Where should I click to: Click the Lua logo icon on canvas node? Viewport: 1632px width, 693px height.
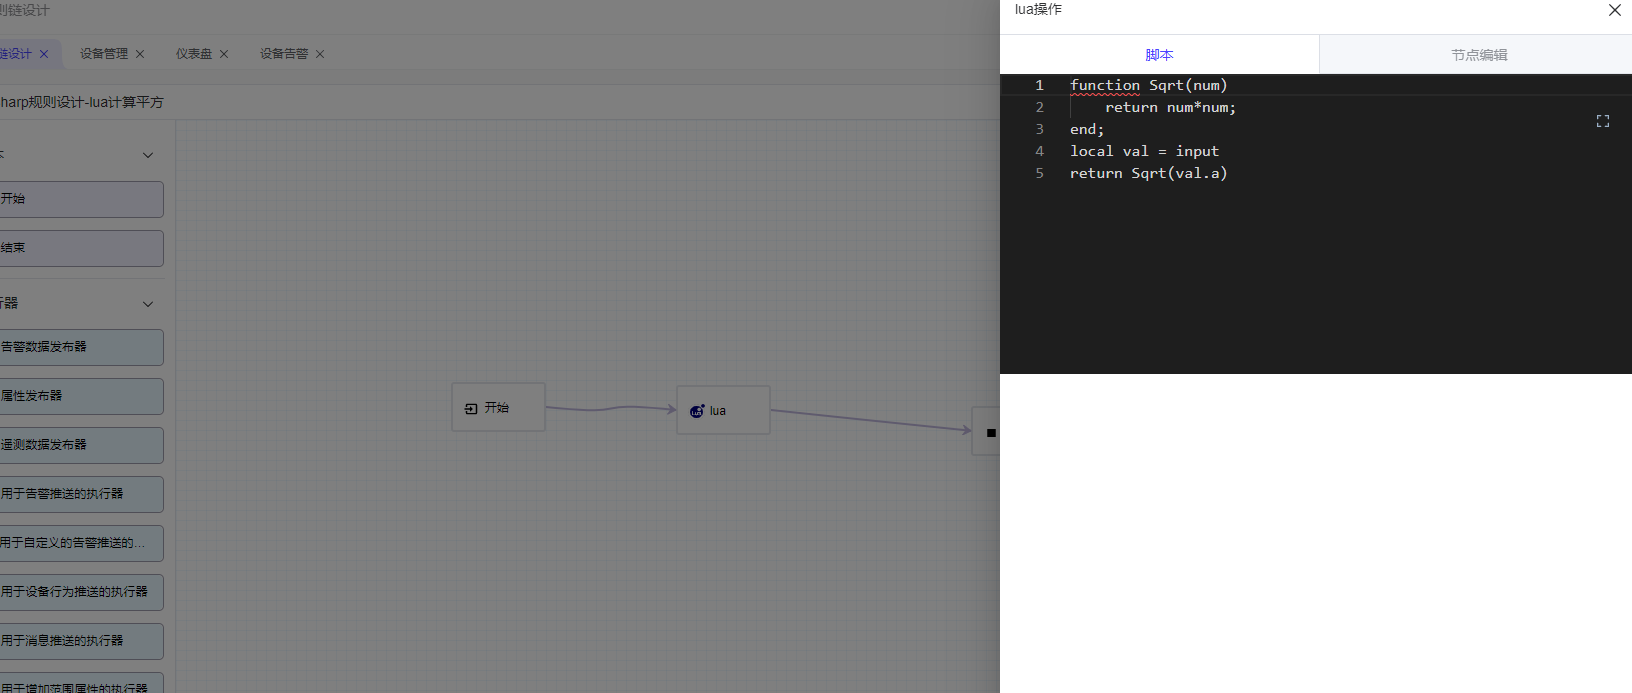pyautogui.click(x=697, y=411)
